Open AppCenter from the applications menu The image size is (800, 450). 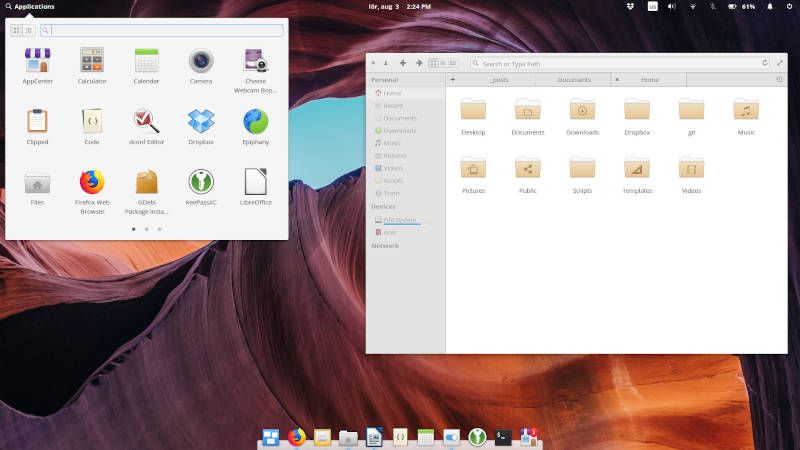click(x=37, y=66)
